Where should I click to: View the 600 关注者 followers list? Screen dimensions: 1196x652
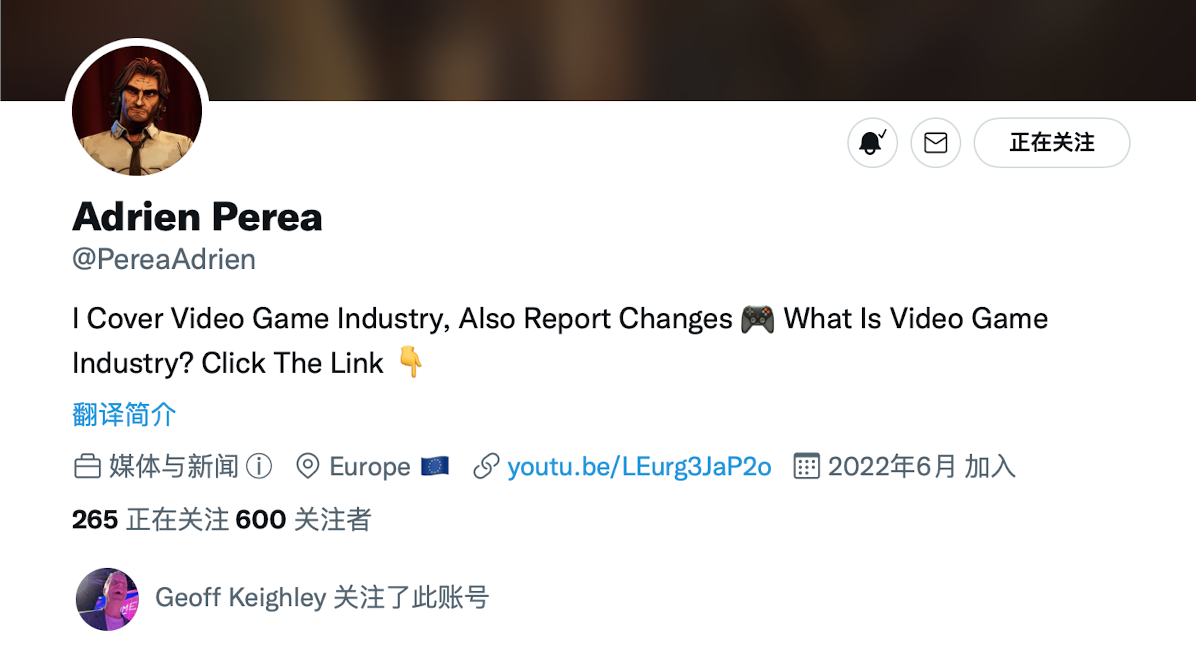click(x=304, y=519)
